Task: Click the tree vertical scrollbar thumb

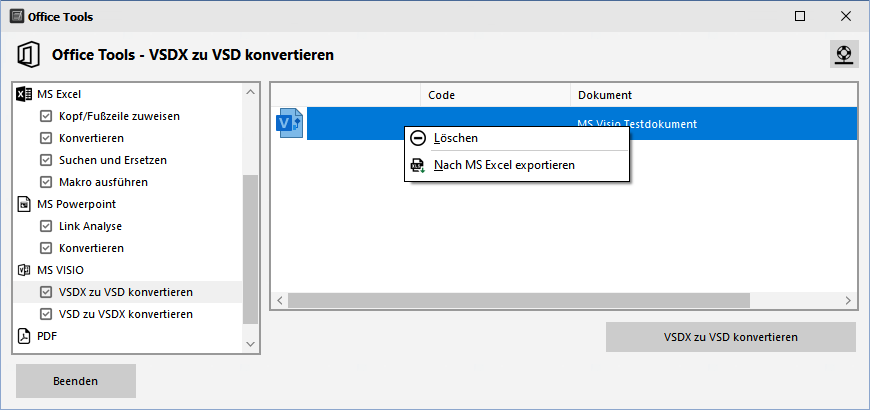Action: pos(251,249)
